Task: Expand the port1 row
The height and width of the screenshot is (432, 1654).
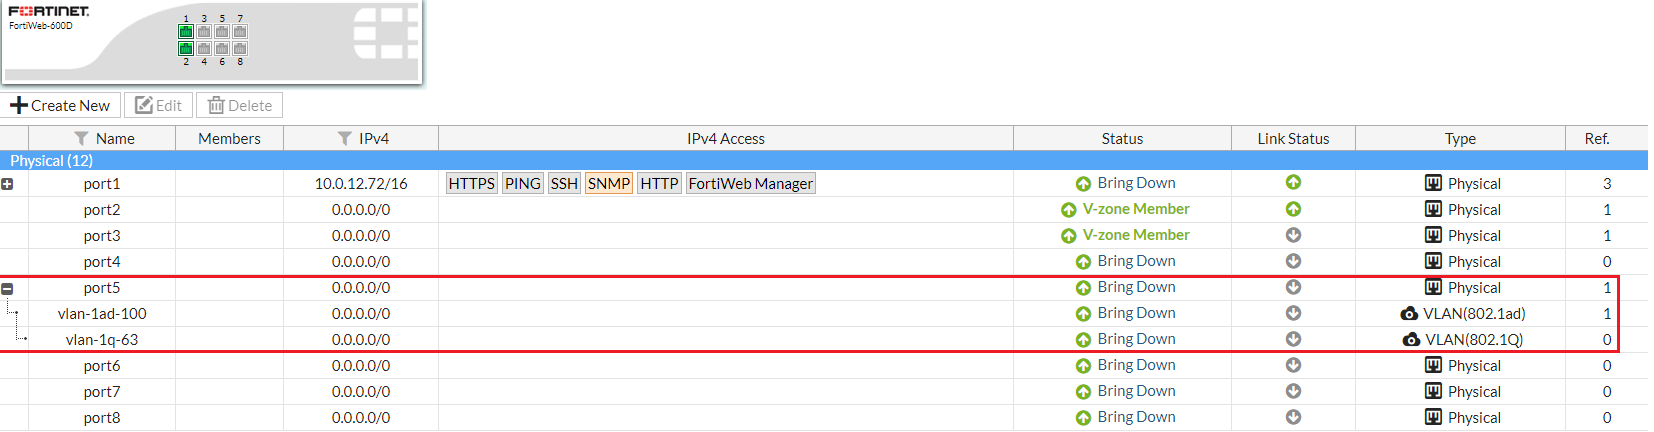Action: [x=7, y=184]
